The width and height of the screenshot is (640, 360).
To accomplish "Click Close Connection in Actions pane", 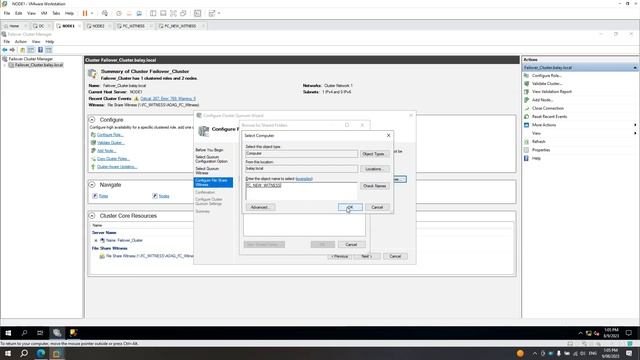I will [548, 108].
